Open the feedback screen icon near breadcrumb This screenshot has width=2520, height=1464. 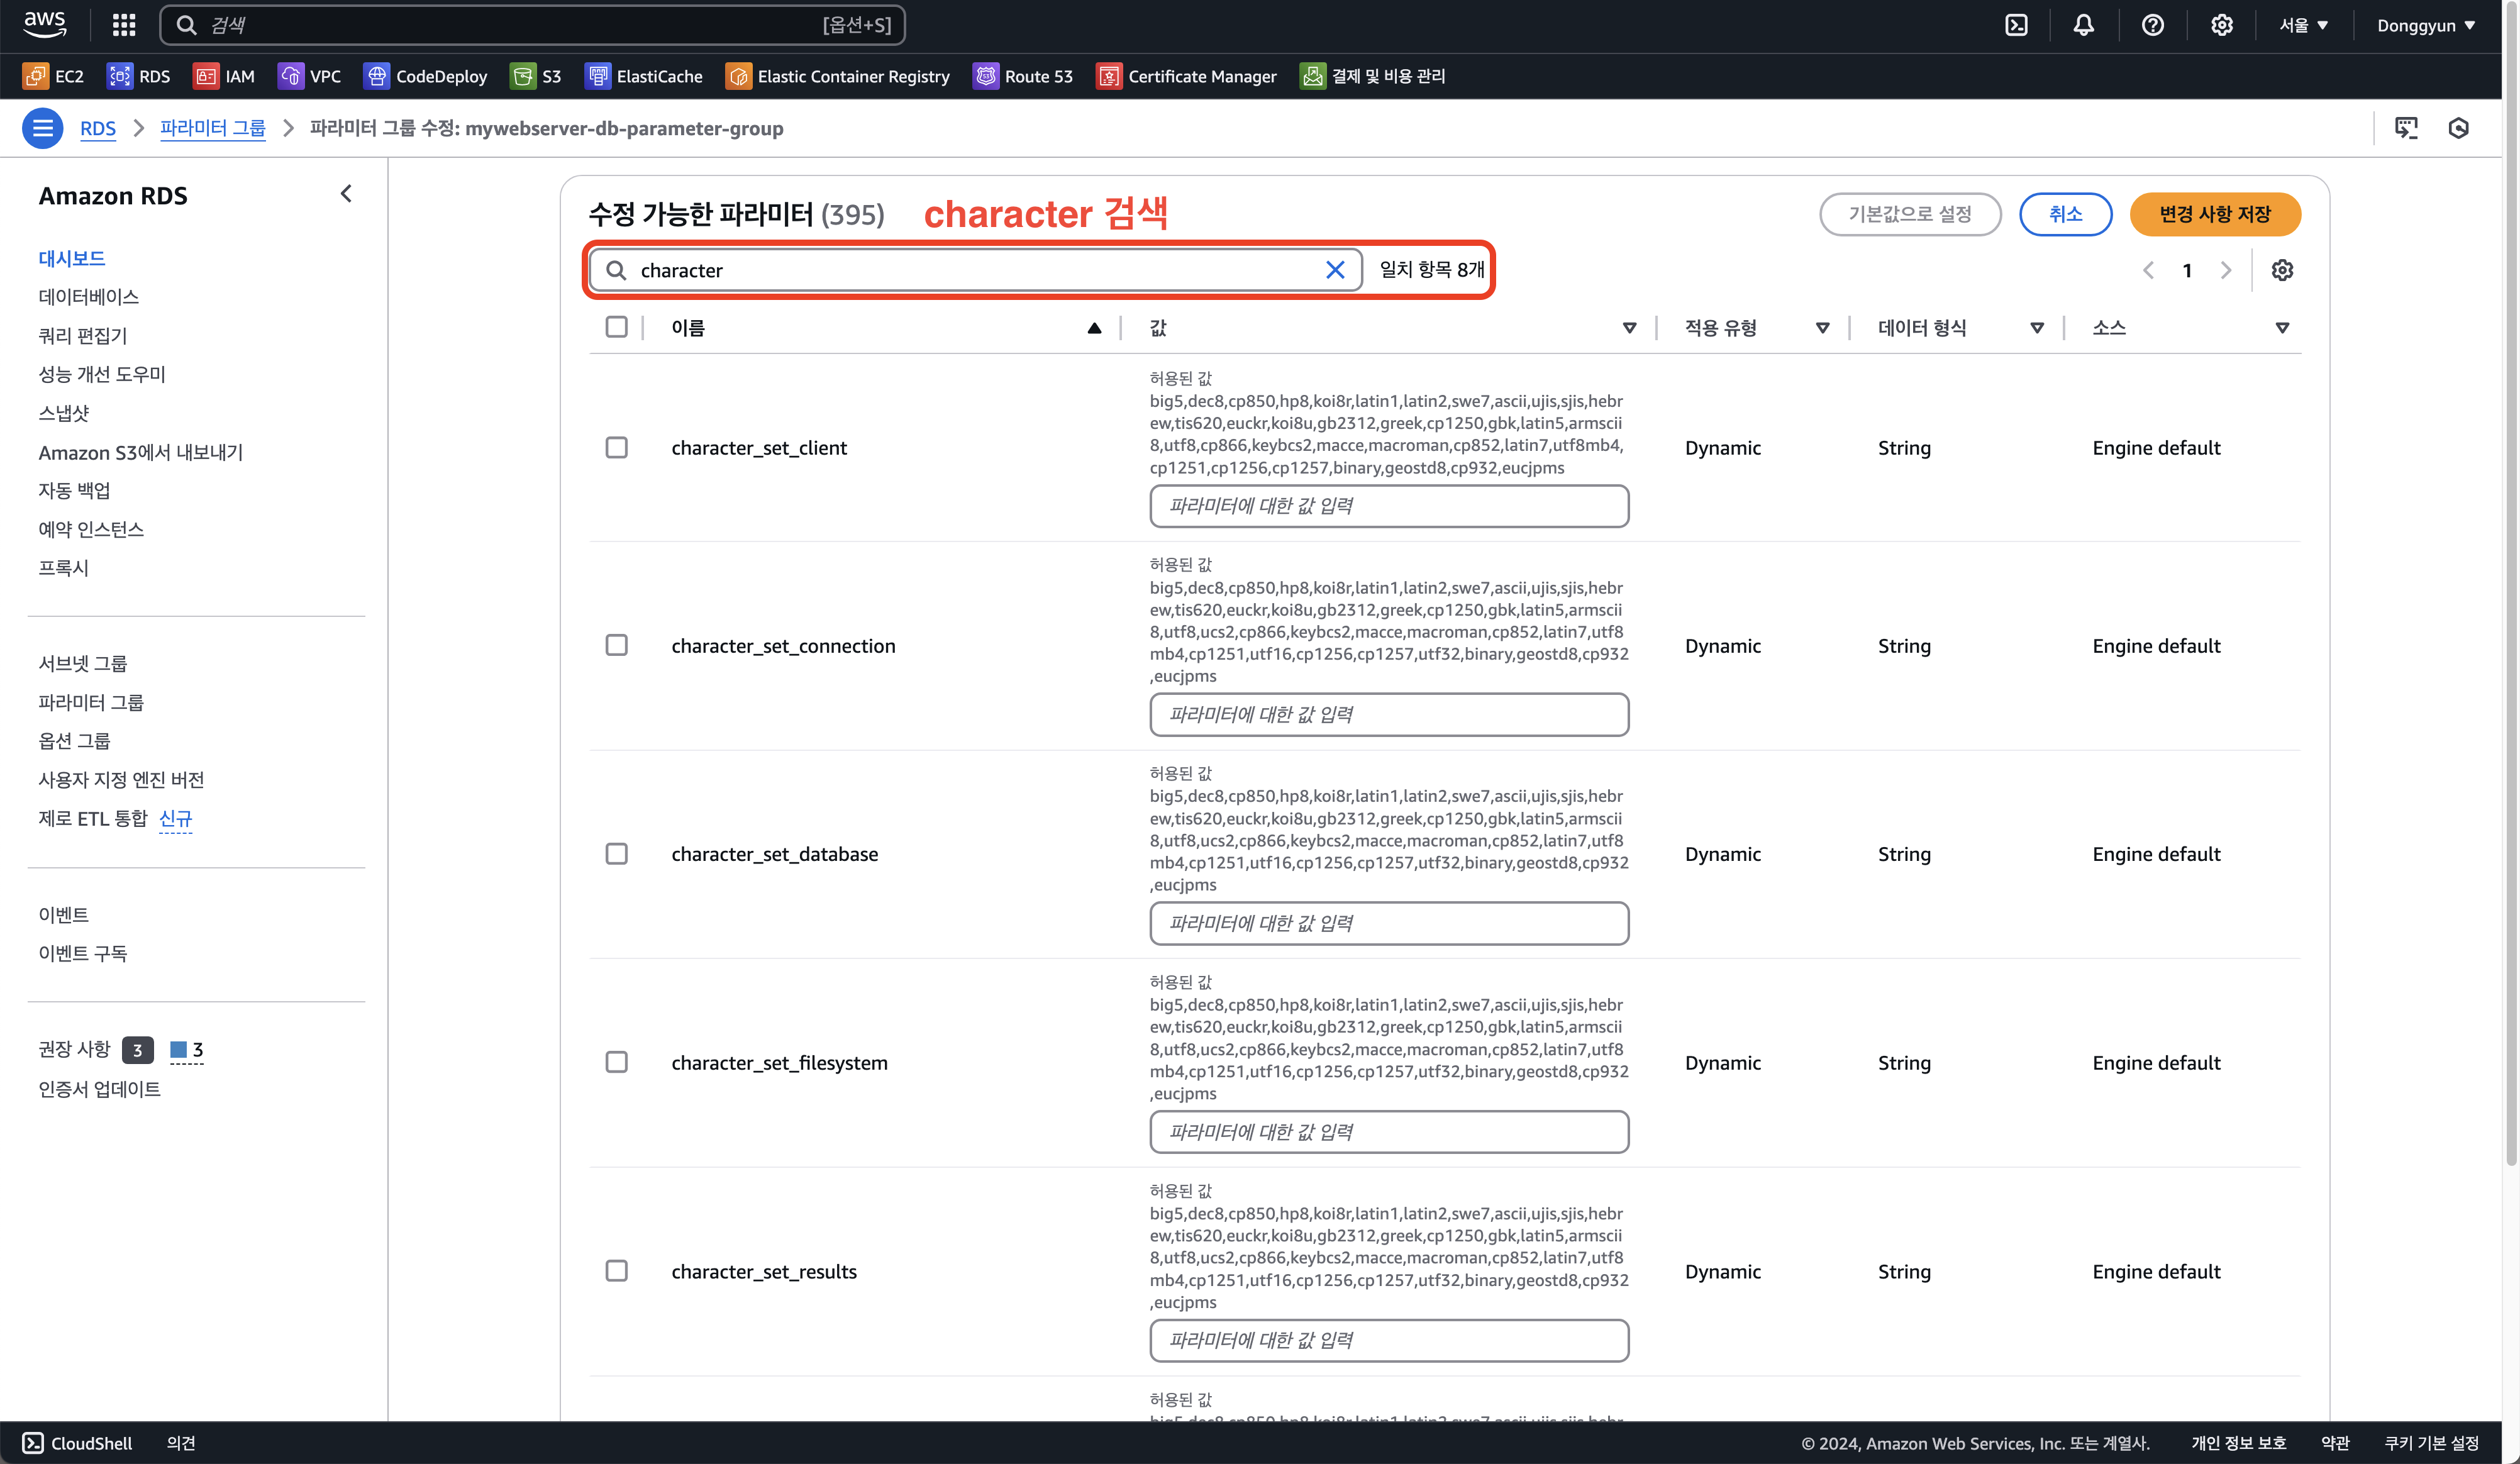(2406, 128)
